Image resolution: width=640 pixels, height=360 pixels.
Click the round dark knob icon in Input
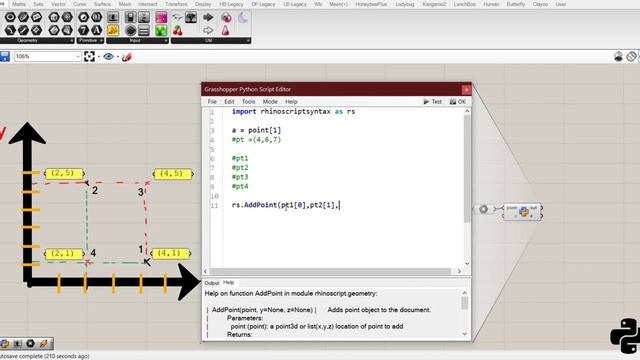tap(131, 30)
